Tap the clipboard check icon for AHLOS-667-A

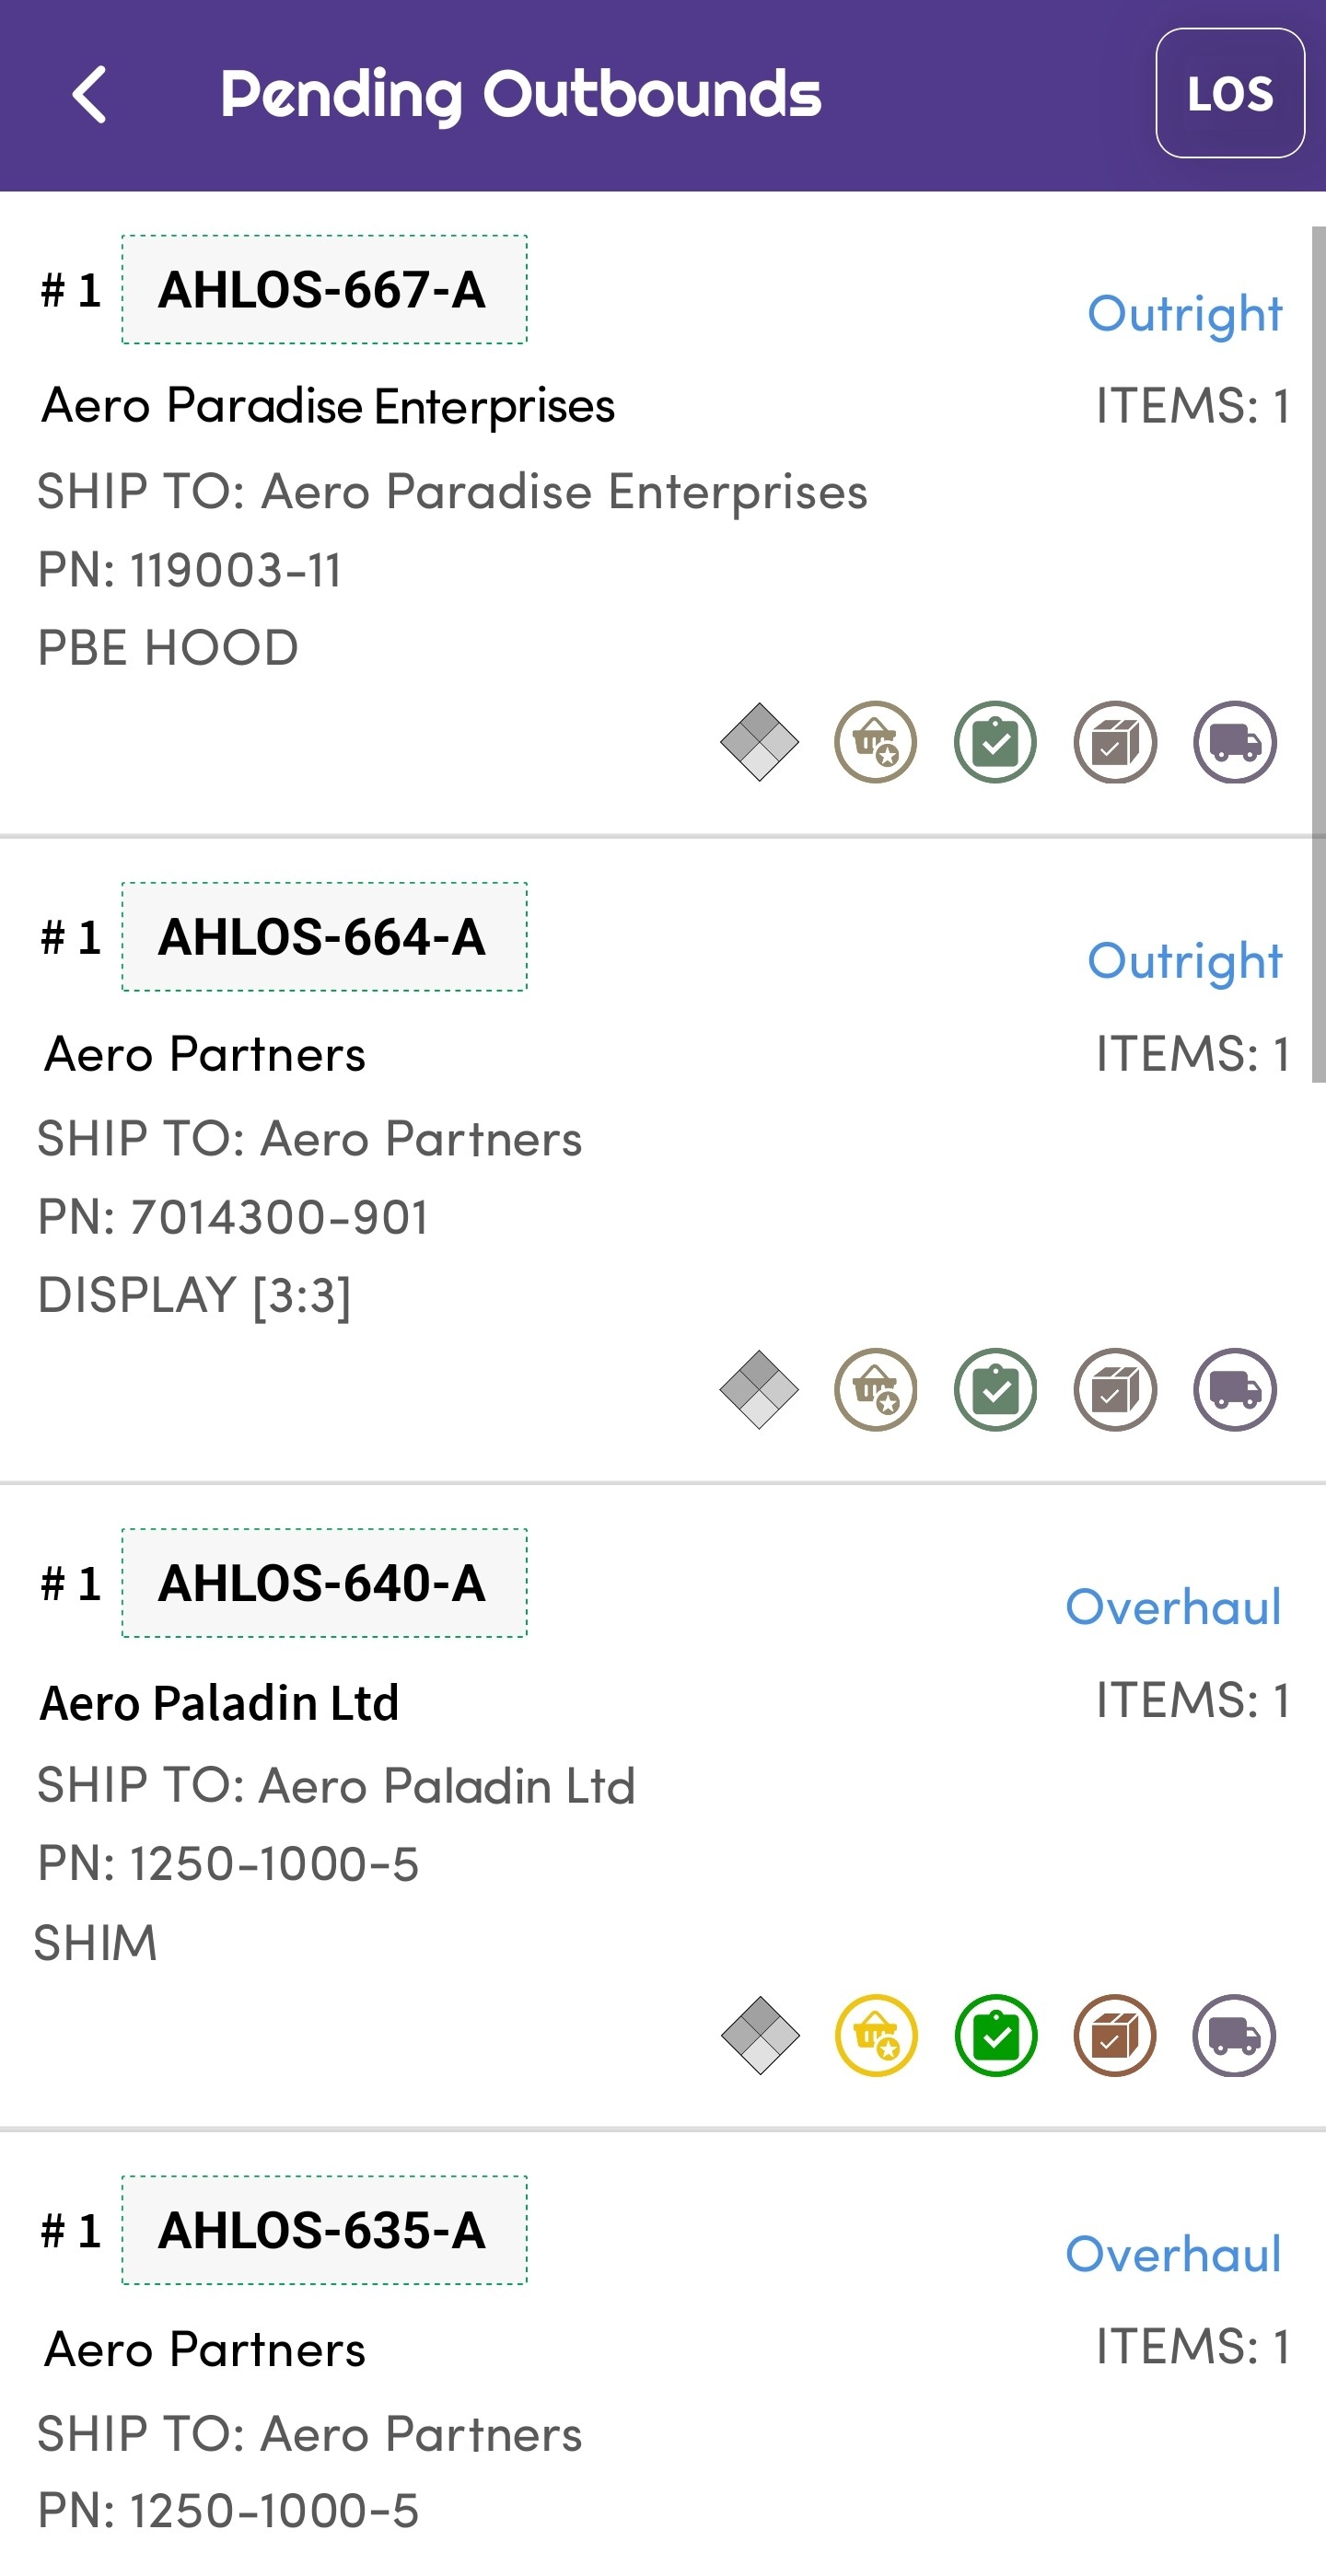pos(995,742)
